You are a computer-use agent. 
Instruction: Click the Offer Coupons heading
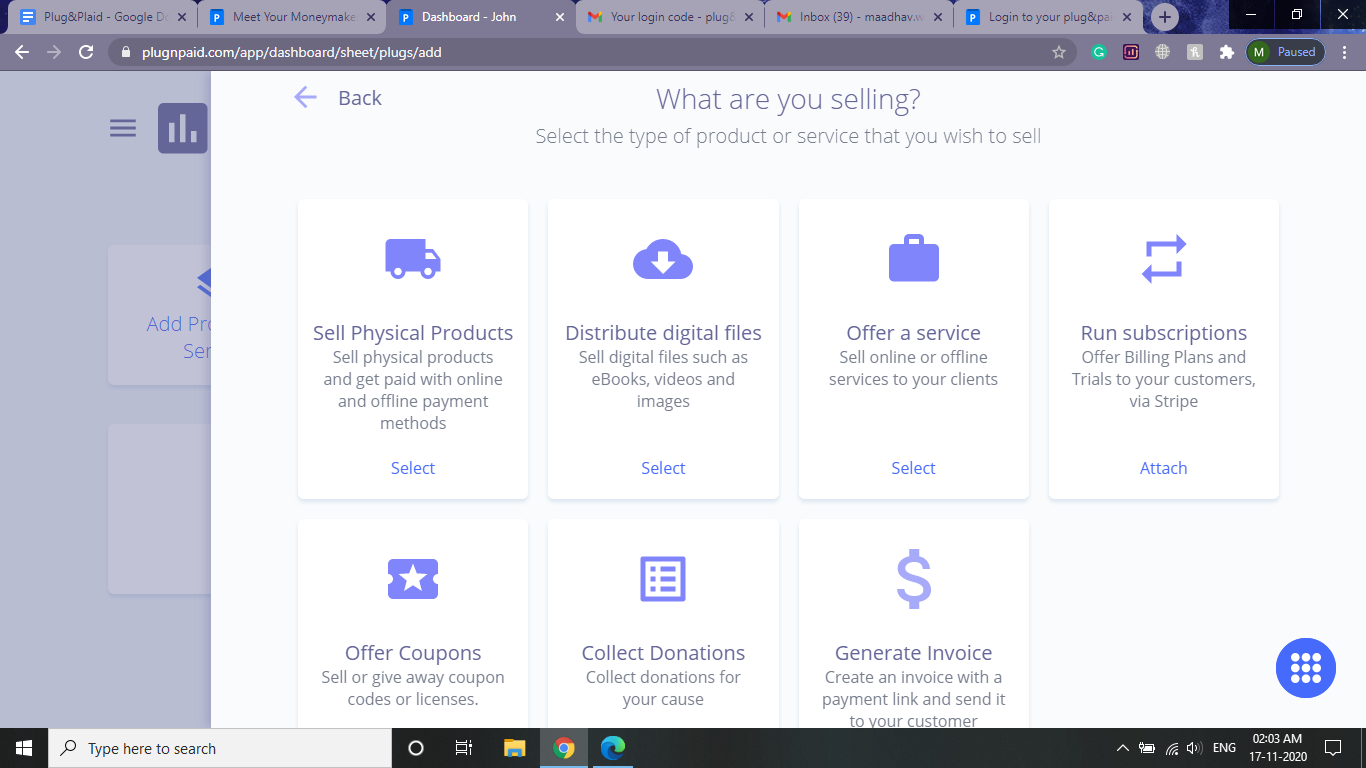(413, 653)
